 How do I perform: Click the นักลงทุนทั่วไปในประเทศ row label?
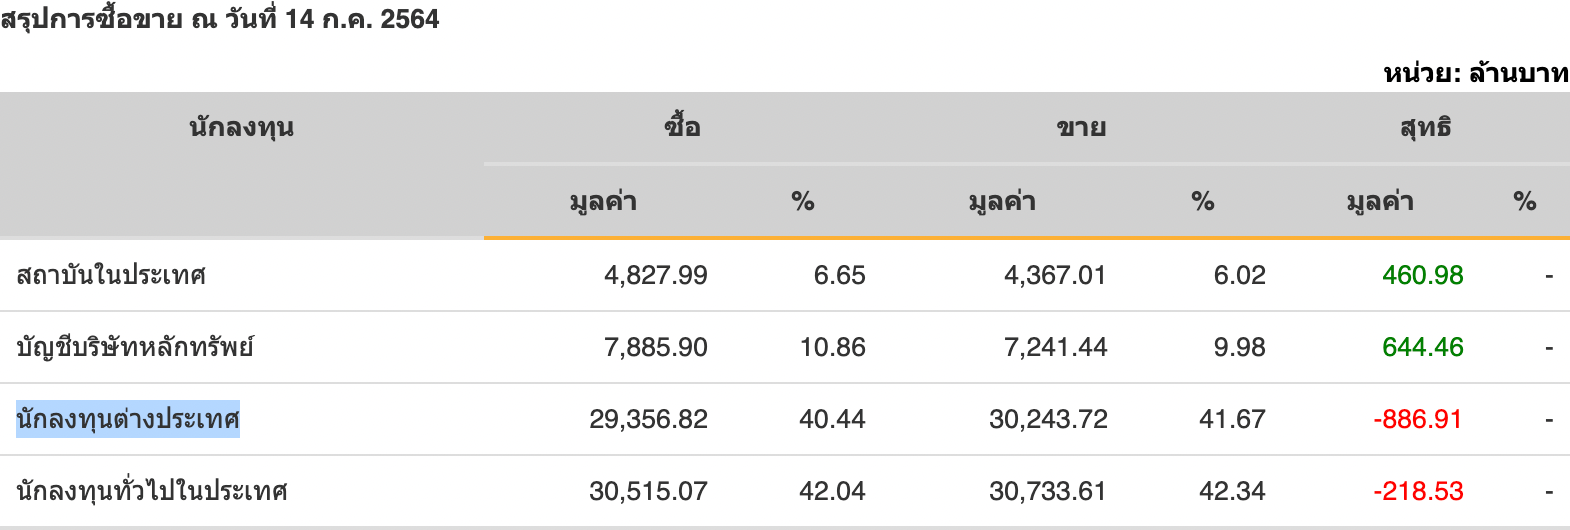coord(152,491)
